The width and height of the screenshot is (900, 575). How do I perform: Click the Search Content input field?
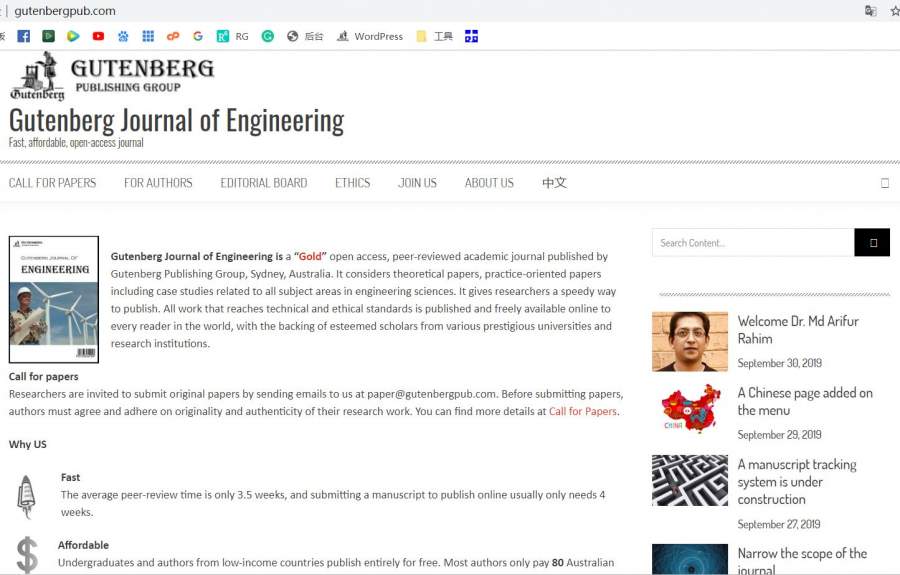(753, 242)
